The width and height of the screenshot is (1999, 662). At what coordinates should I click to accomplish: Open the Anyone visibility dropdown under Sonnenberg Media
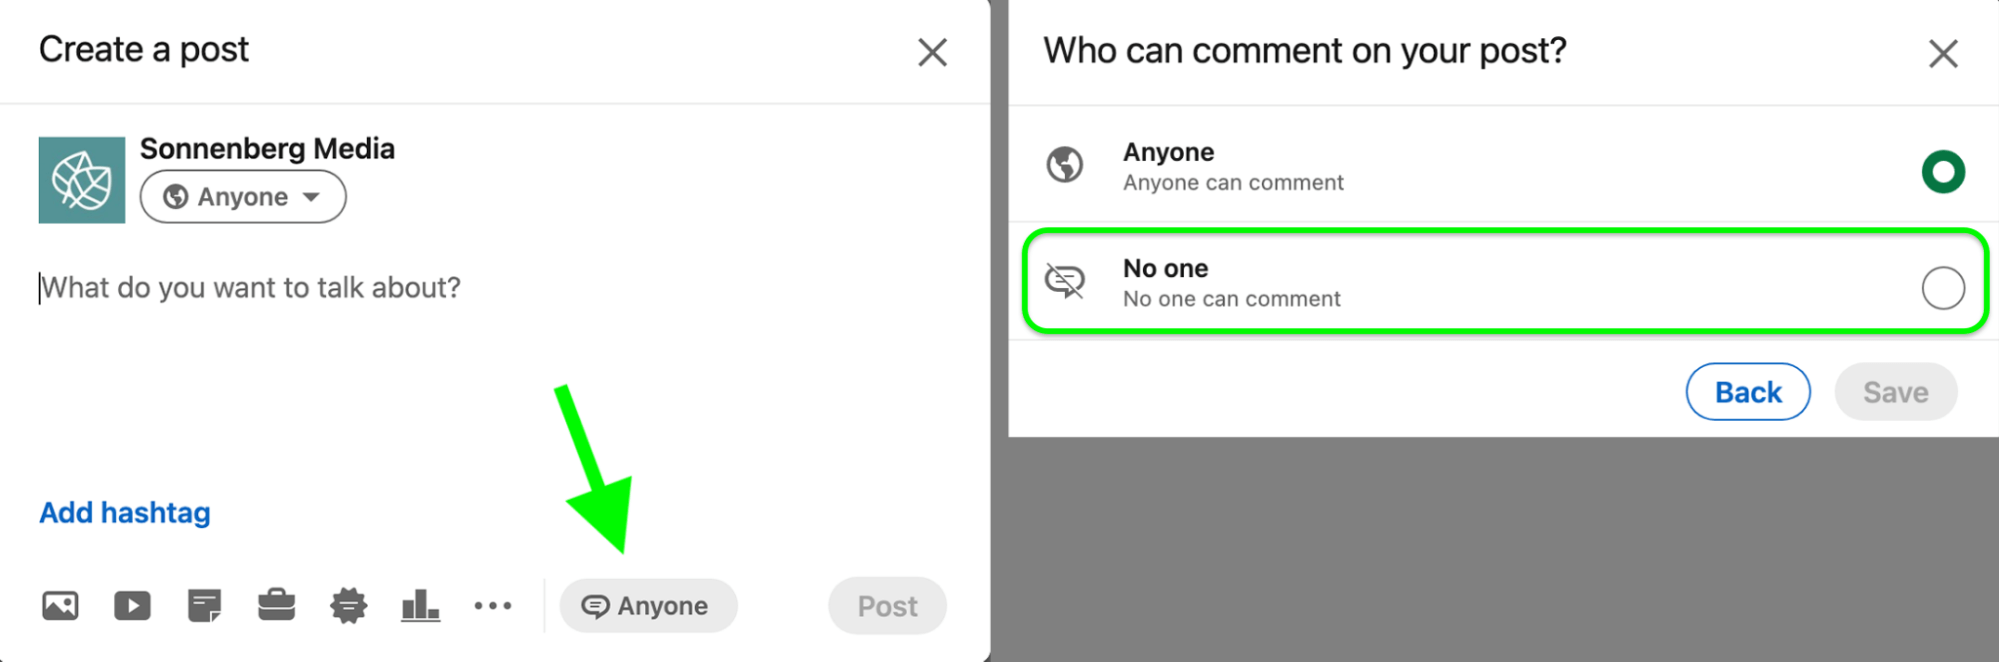[243, 197]
